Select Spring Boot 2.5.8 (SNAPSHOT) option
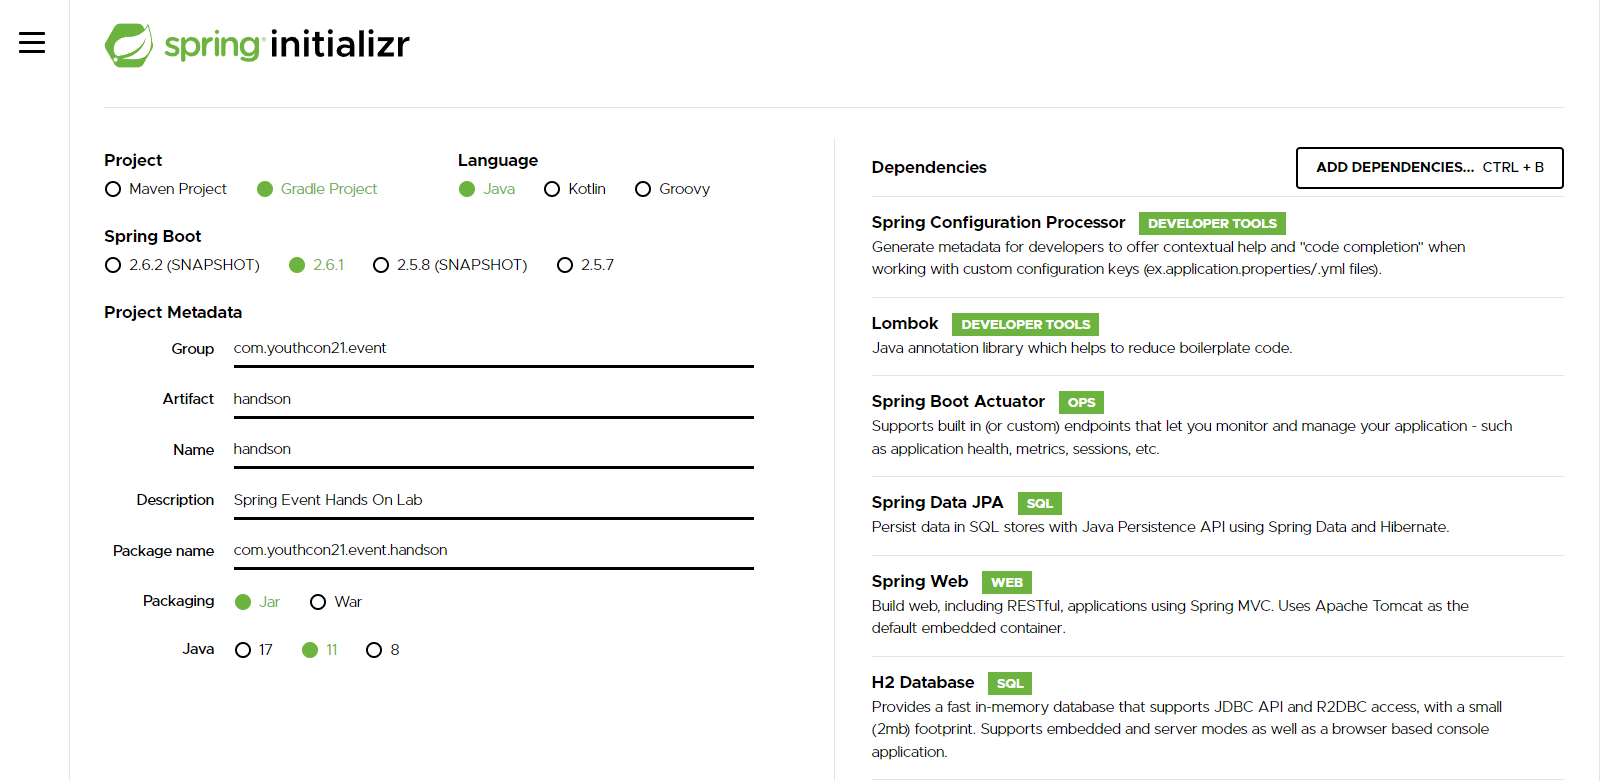The width and height of the screenshot is (1605, 781). tap(381, 266)
